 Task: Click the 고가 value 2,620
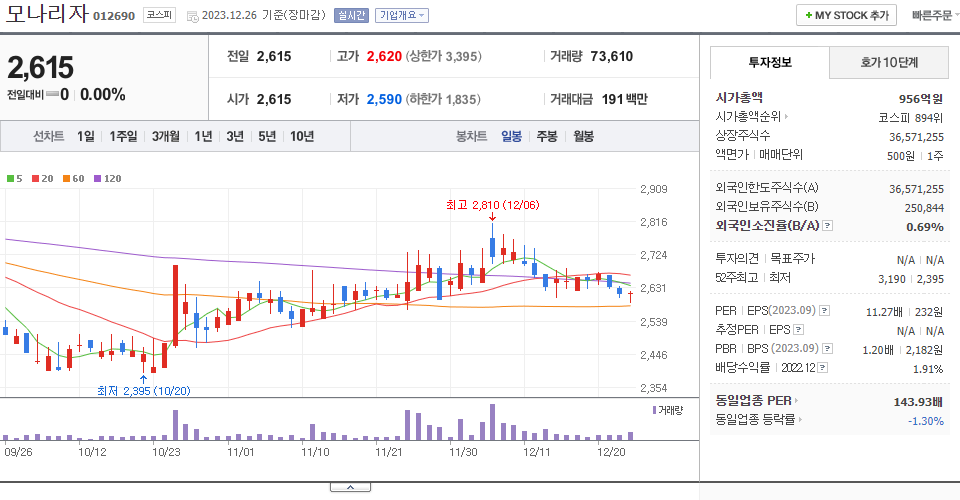(384, 56)
